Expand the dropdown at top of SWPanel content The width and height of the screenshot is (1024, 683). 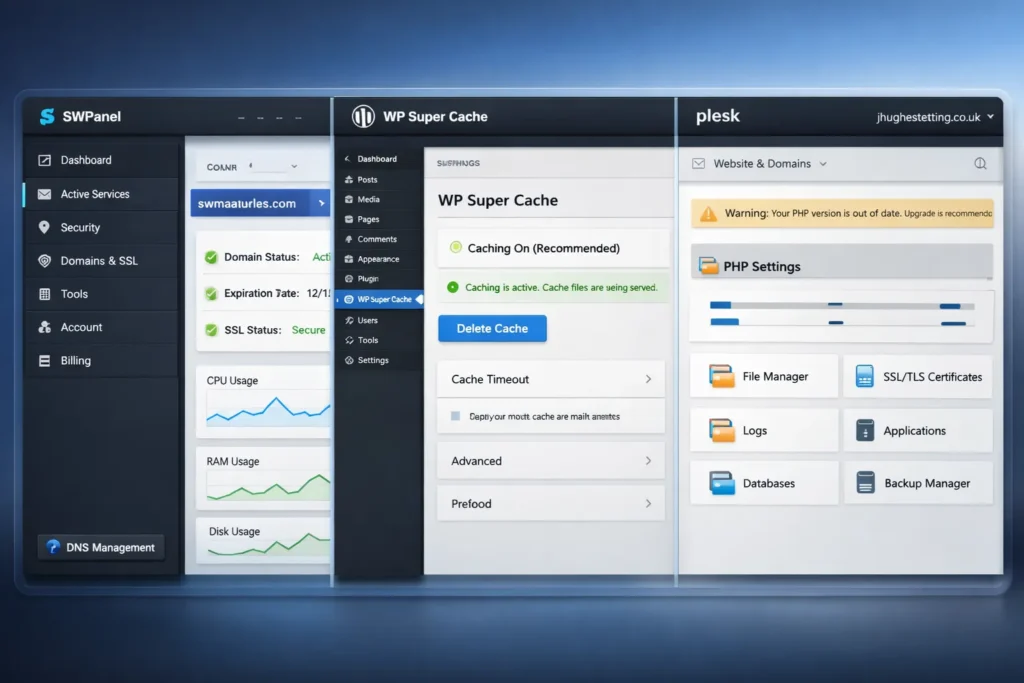click(x=294, y=167)
